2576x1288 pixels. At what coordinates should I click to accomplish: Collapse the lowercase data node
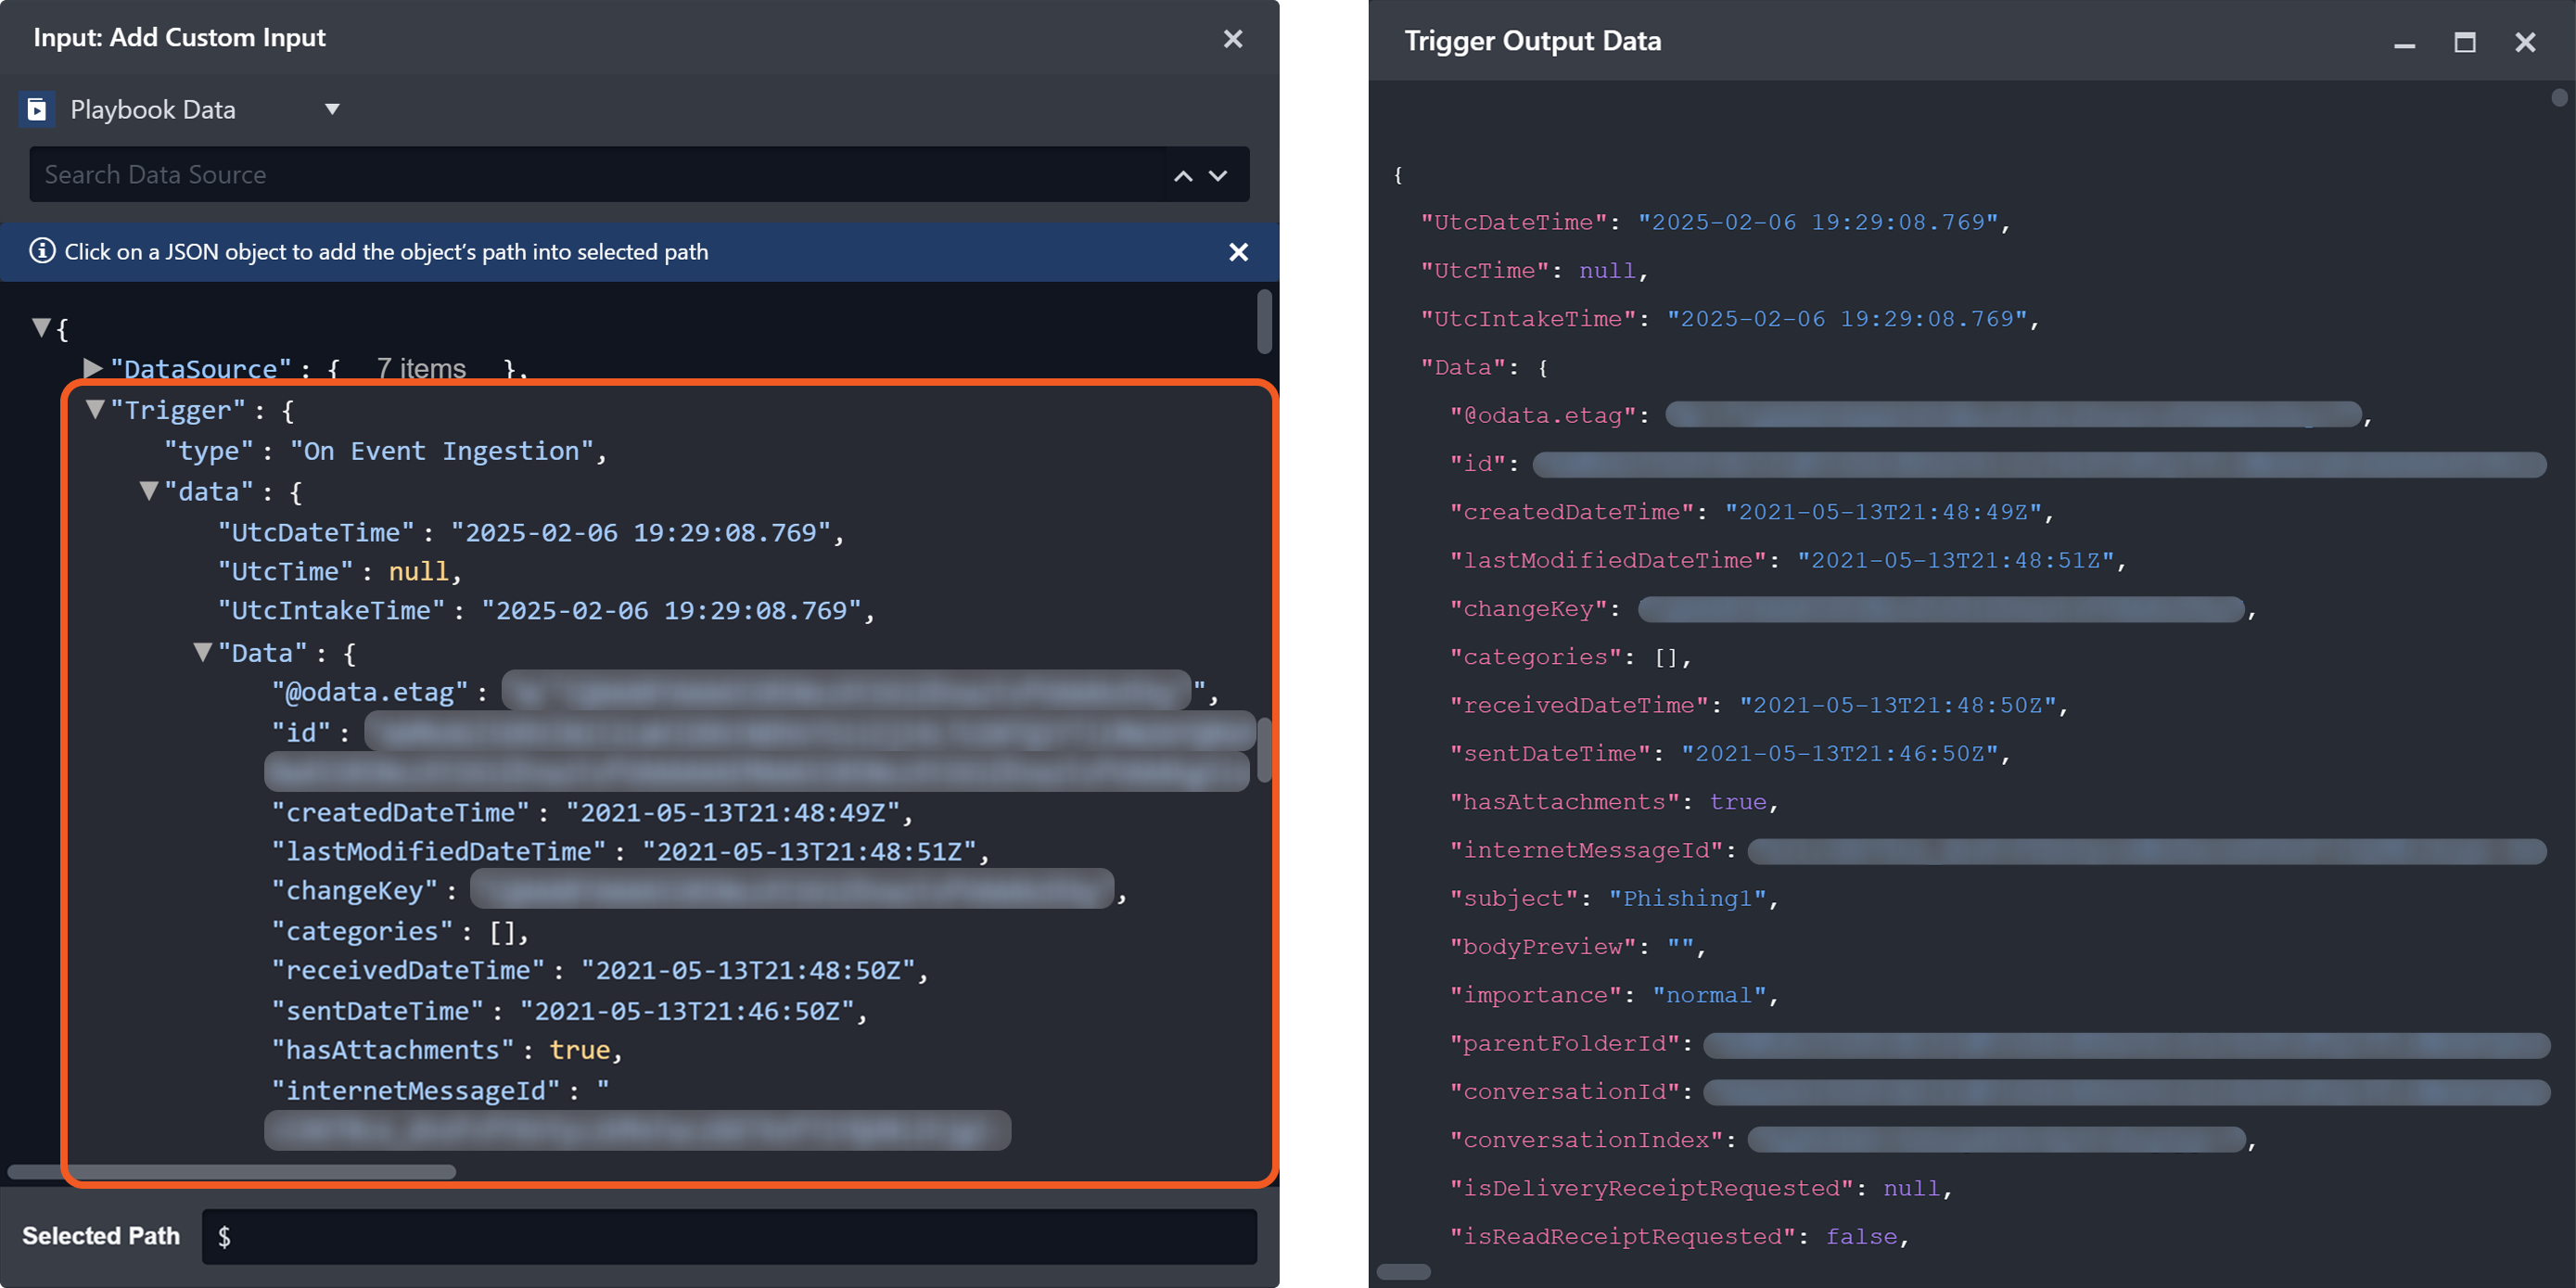coord(149,491)
